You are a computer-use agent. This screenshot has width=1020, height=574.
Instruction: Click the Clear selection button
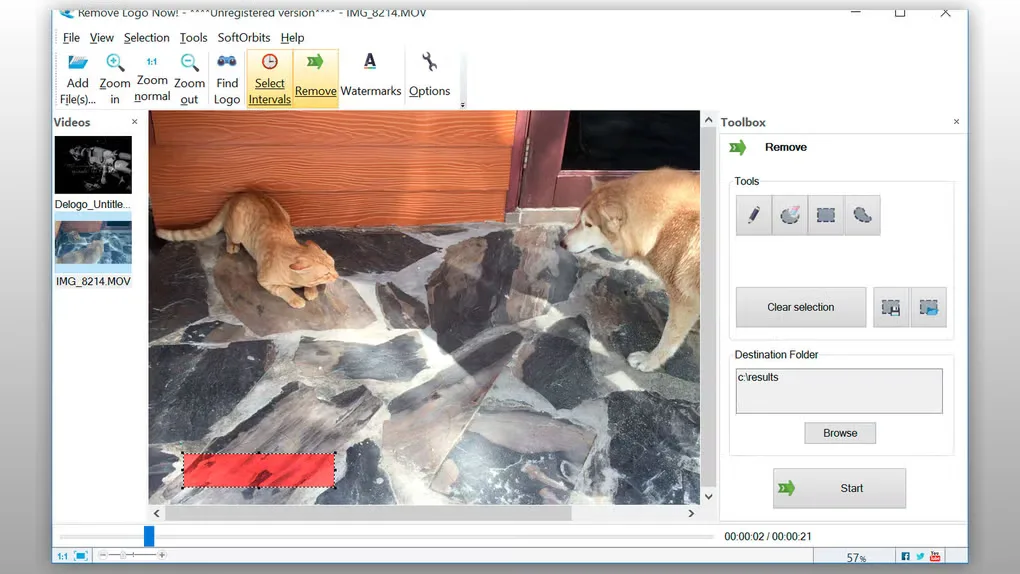(x=801, y=307)
